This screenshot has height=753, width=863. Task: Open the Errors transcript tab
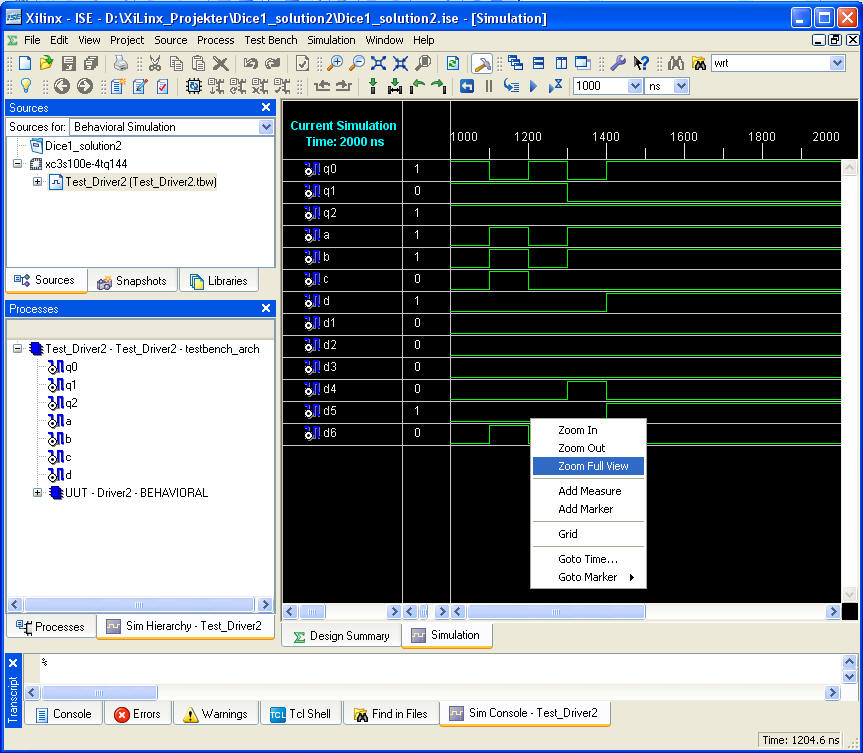[137, 714]
